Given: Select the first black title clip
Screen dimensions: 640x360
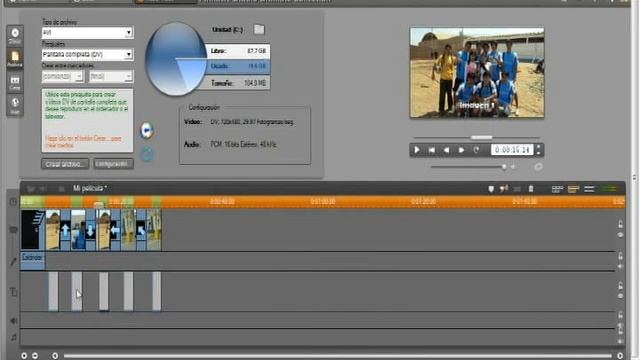Looking at the screenshot, I should point(33,229).
